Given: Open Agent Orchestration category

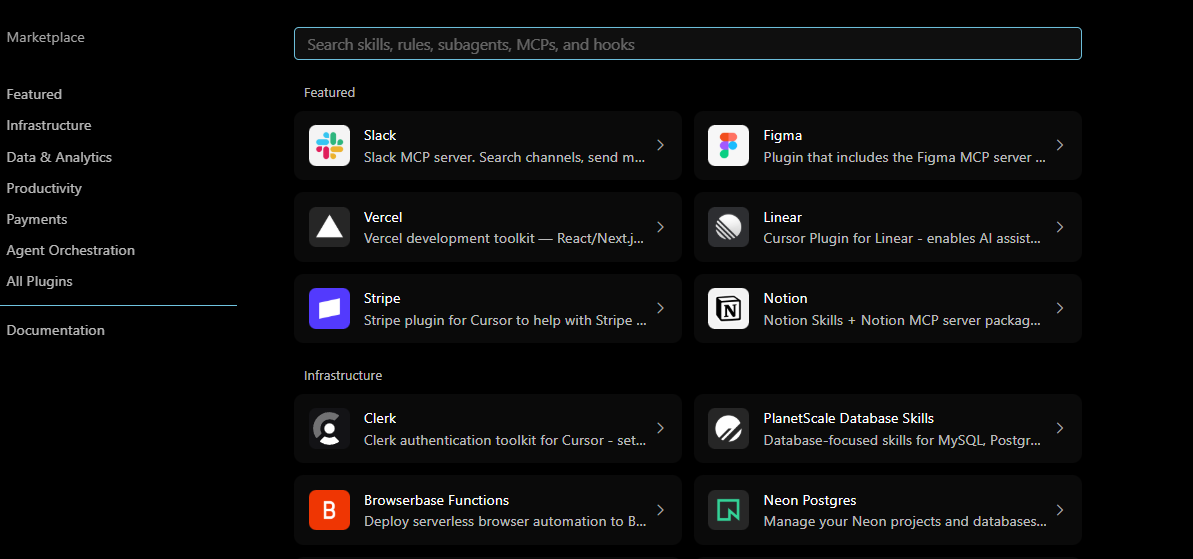Looking at the screenshot, I should (71, 250).
